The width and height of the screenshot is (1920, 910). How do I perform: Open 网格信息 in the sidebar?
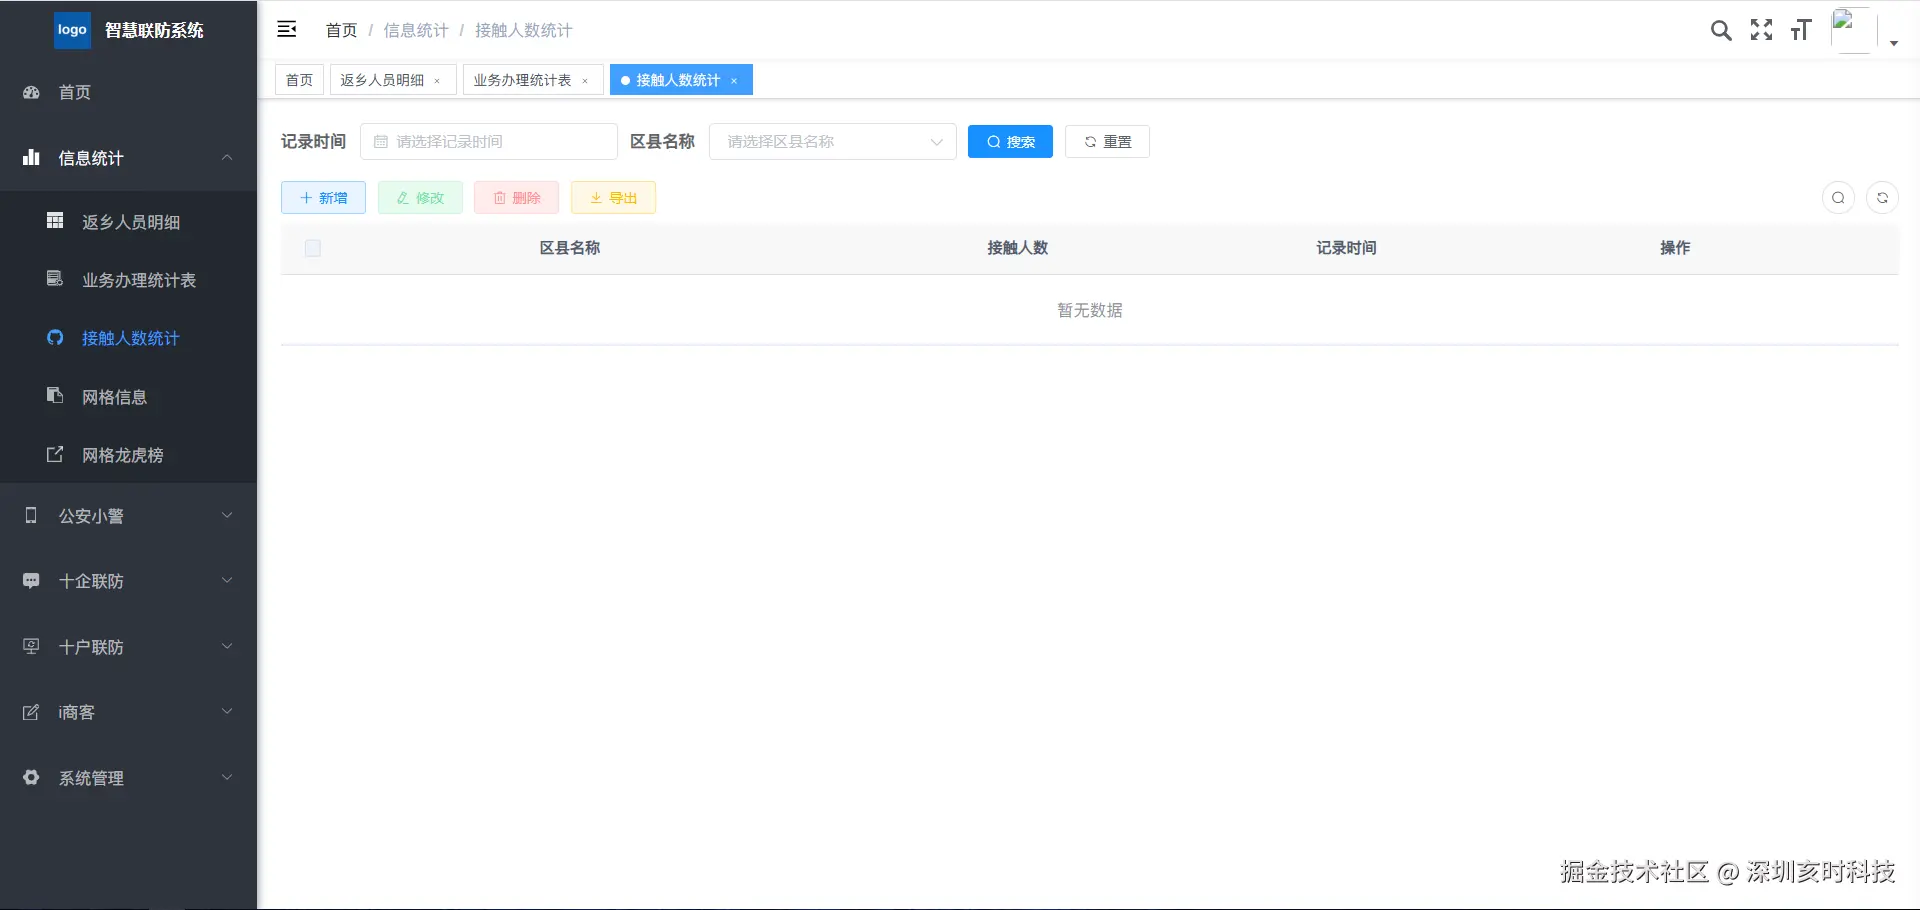[128, 397]
